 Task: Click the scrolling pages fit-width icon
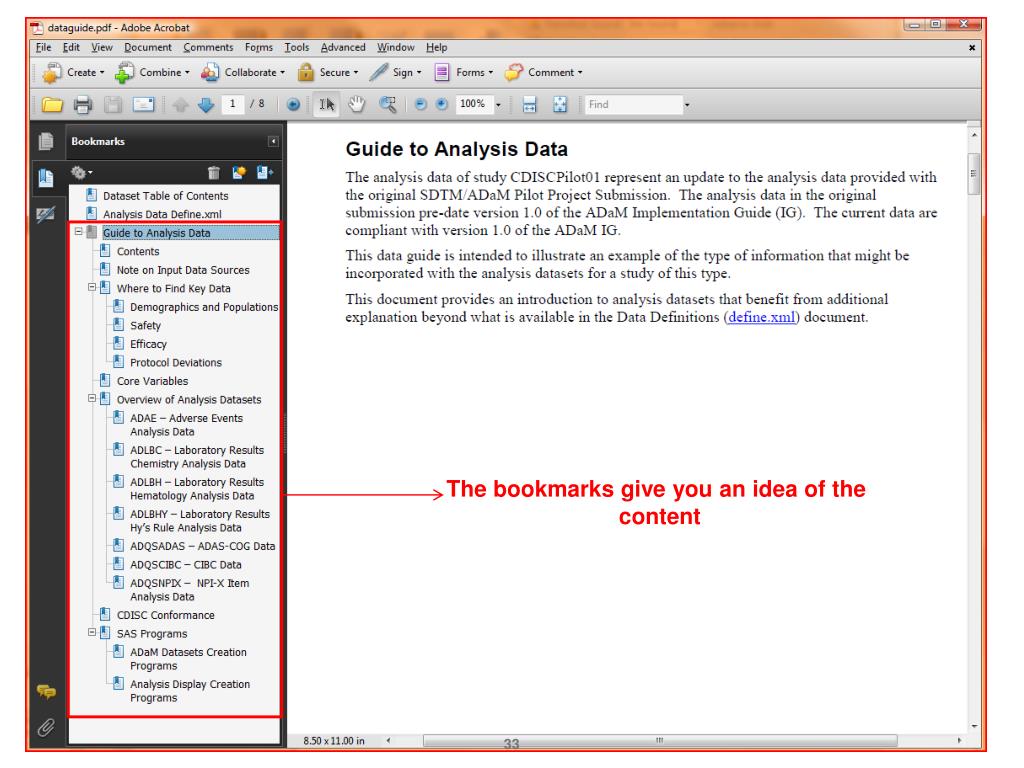pos(530,104)
